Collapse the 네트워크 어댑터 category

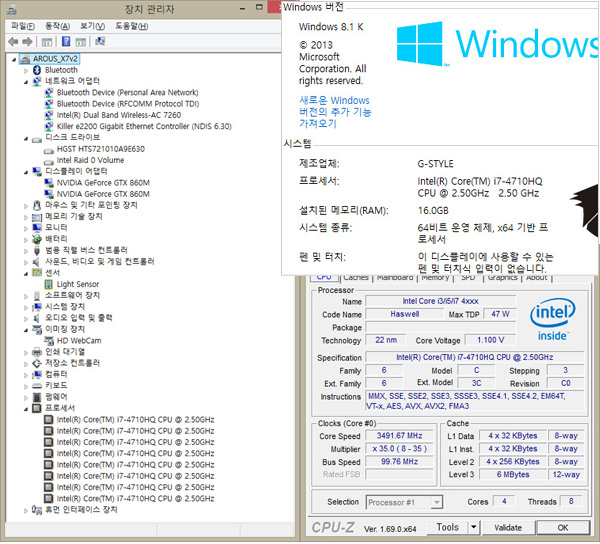(x=26, y=81)
